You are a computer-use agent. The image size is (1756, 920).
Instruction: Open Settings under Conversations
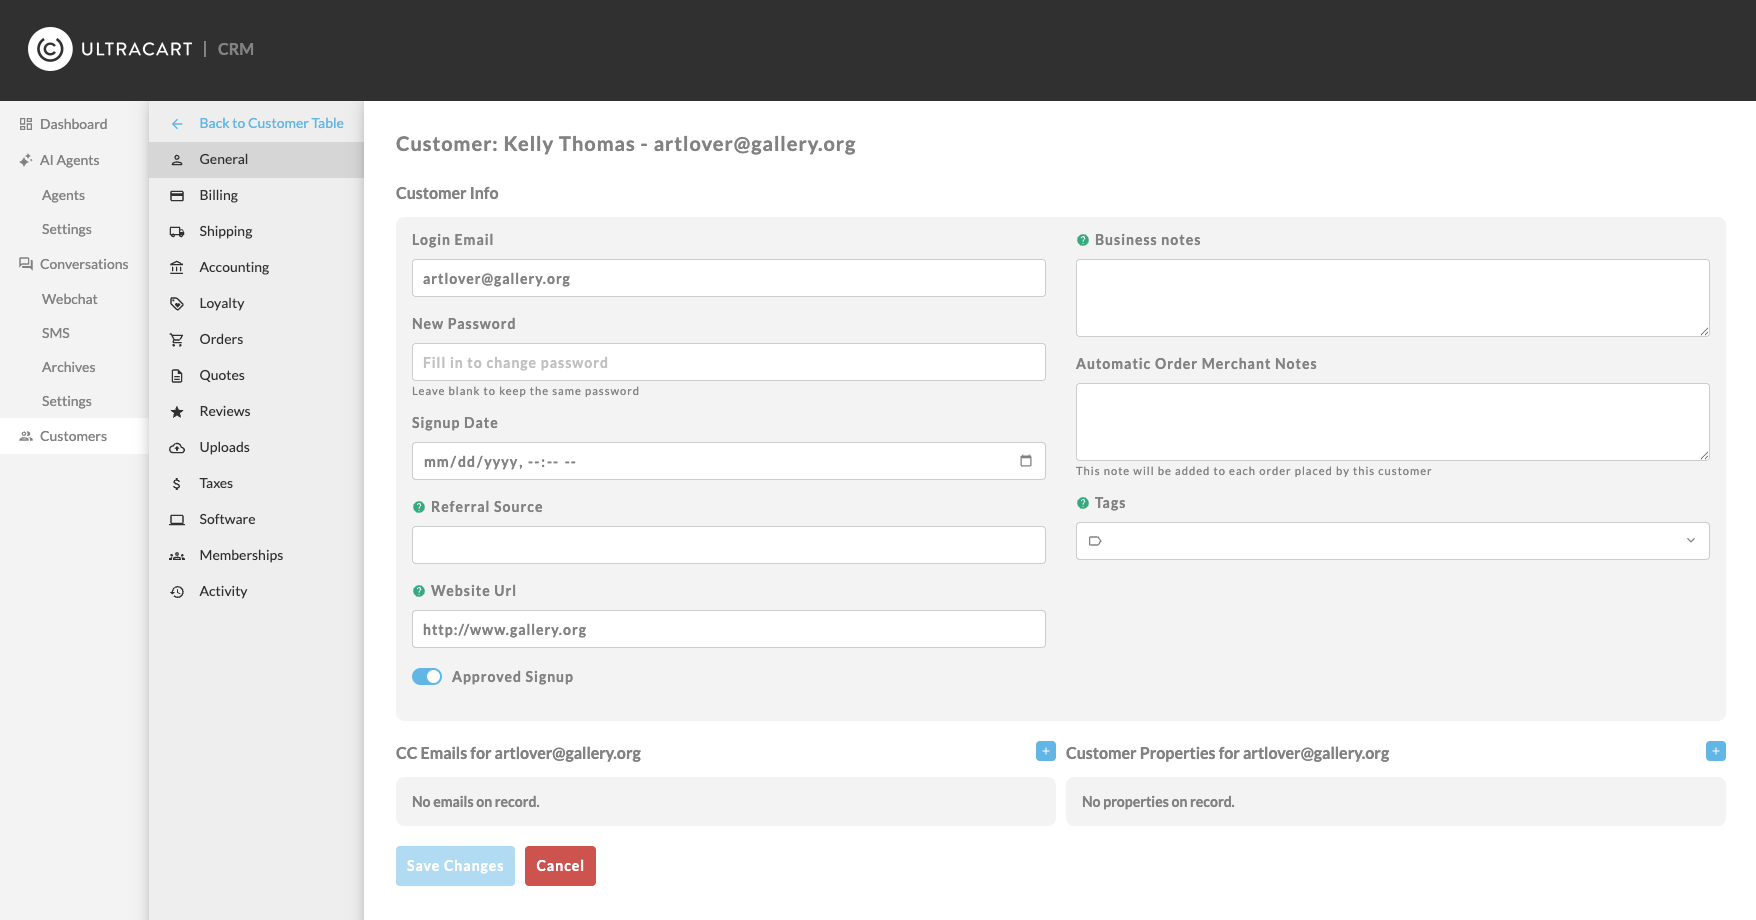(x=67, y=401)
